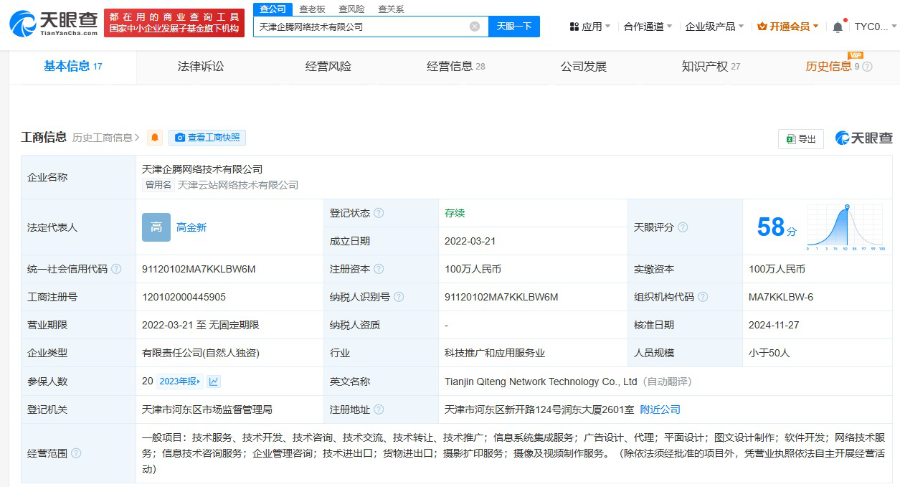Click the notification bell in top bar
Screen dimensions: 900x487
838,26
